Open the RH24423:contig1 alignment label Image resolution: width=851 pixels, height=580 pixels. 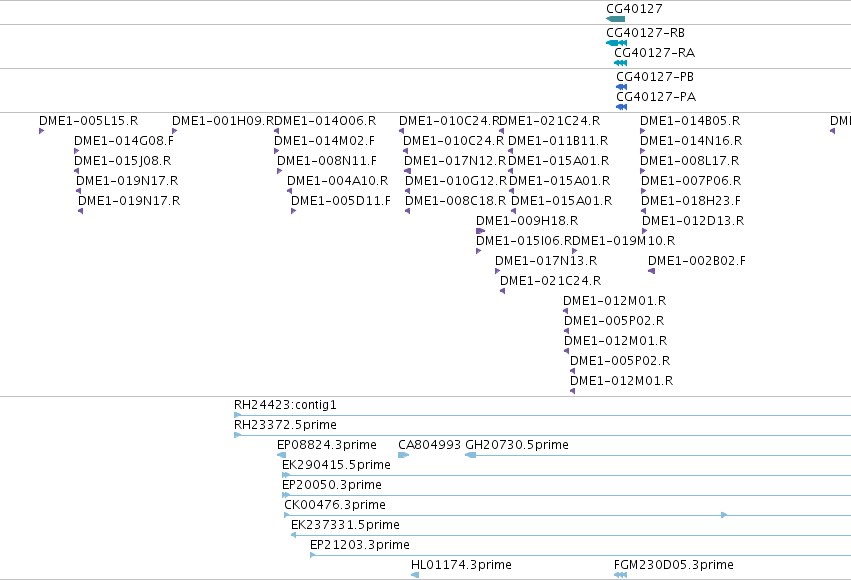[285, 405]
